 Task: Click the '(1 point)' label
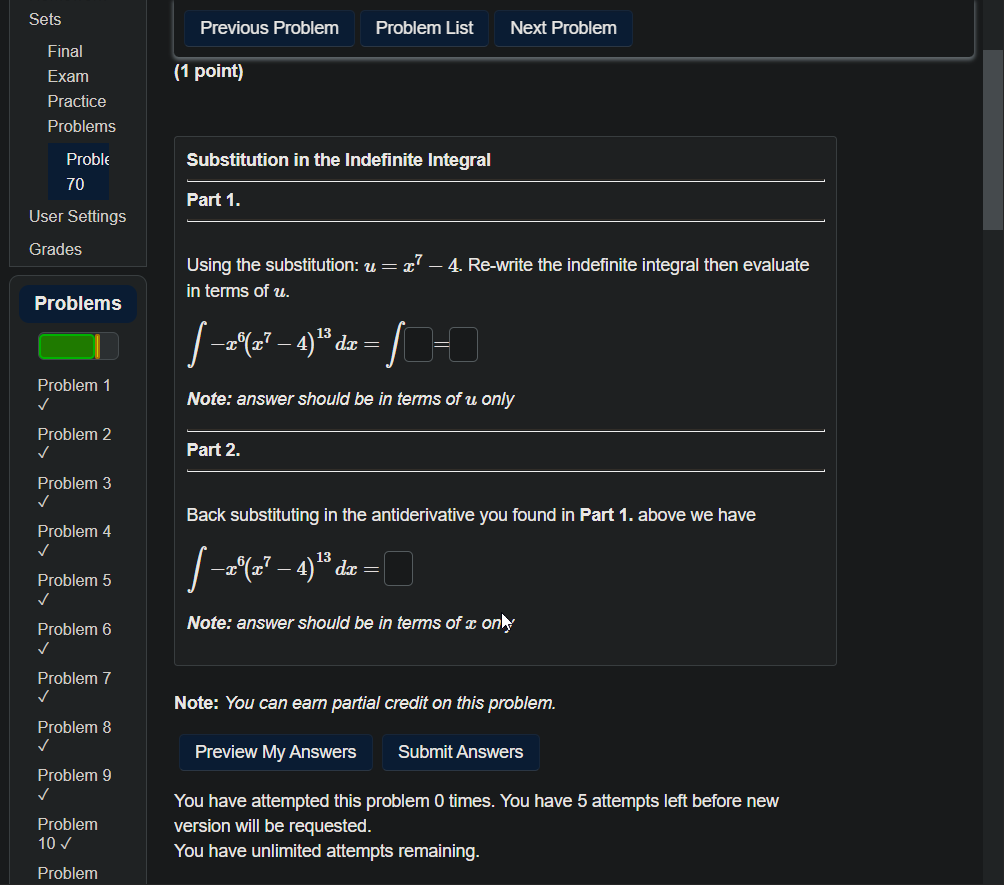[x=209, y=71]
